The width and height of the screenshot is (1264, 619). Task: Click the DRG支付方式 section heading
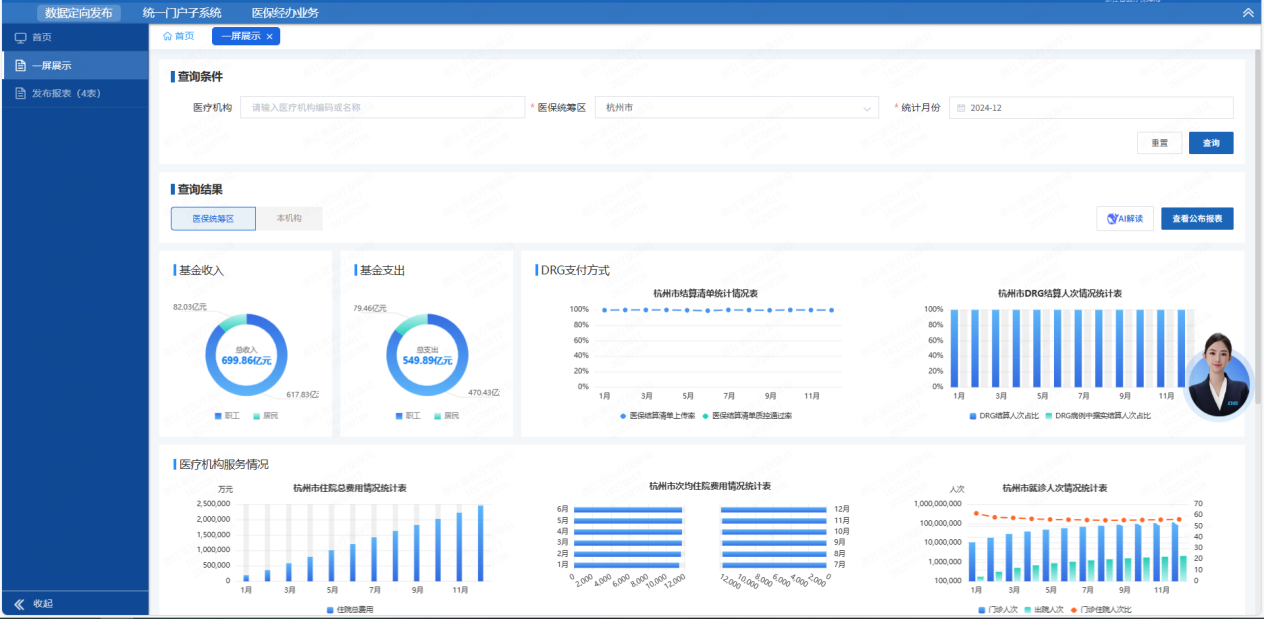click(x=575, y=270)
